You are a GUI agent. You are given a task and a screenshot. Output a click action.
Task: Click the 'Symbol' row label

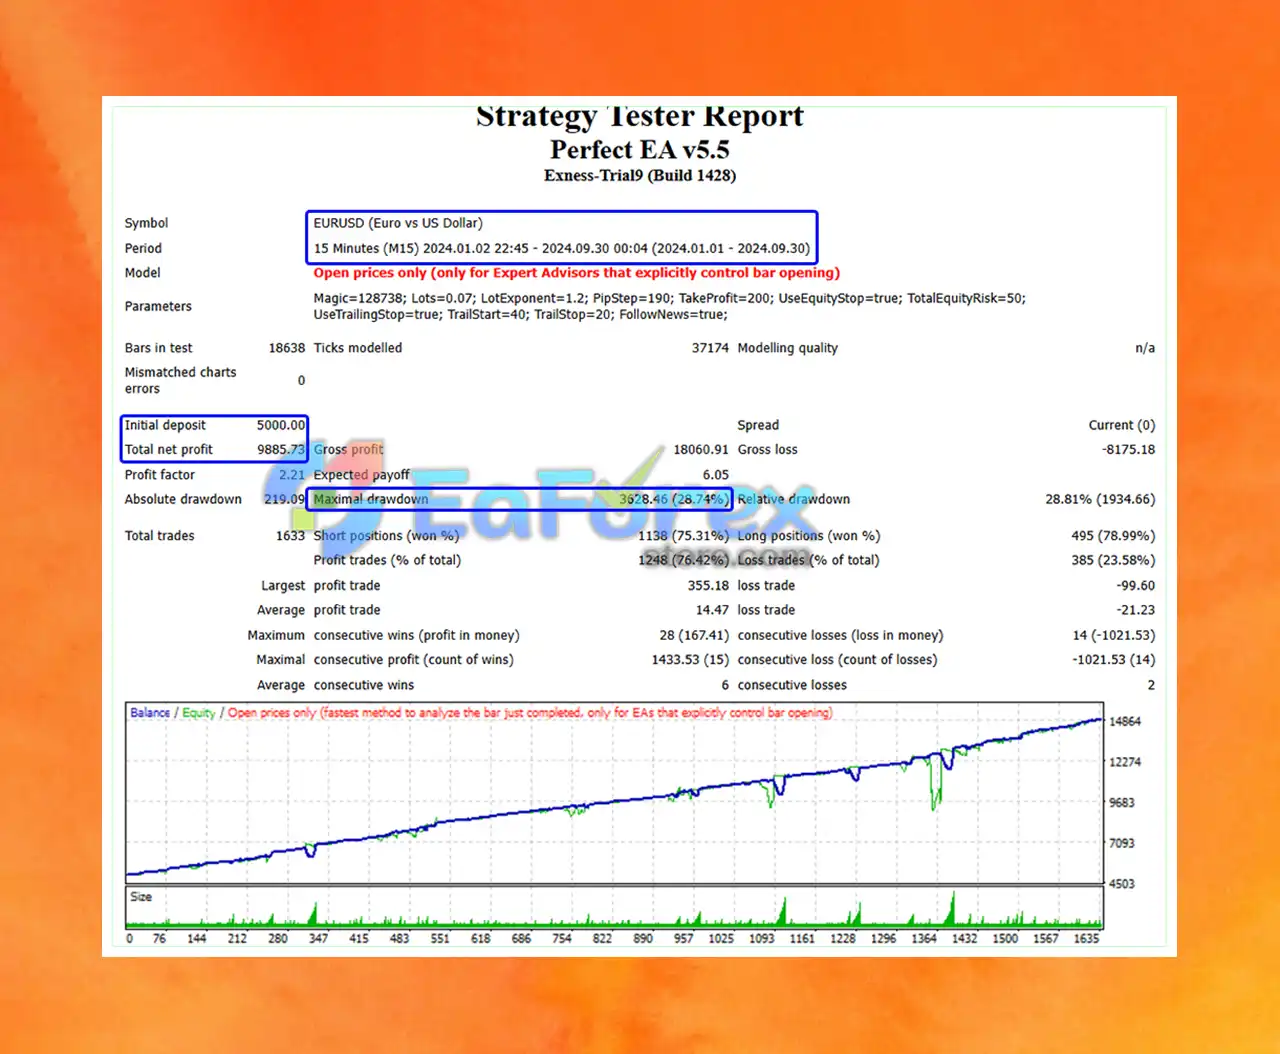(146, 223)
